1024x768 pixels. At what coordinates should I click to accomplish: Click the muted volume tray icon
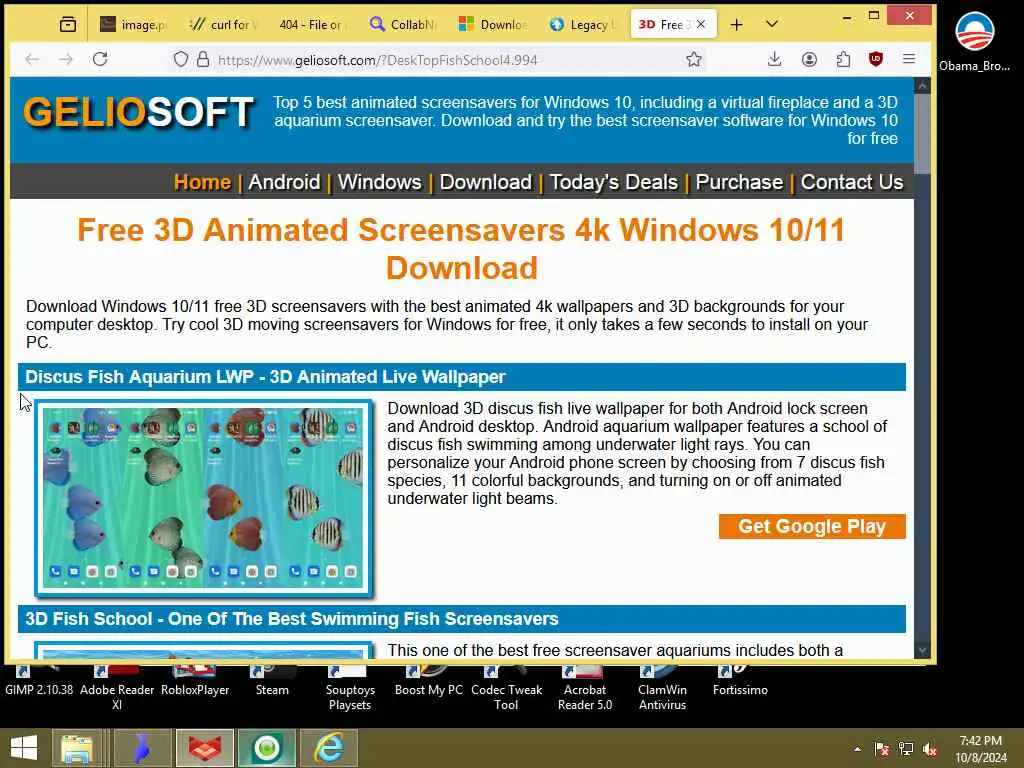pos(930,749)
